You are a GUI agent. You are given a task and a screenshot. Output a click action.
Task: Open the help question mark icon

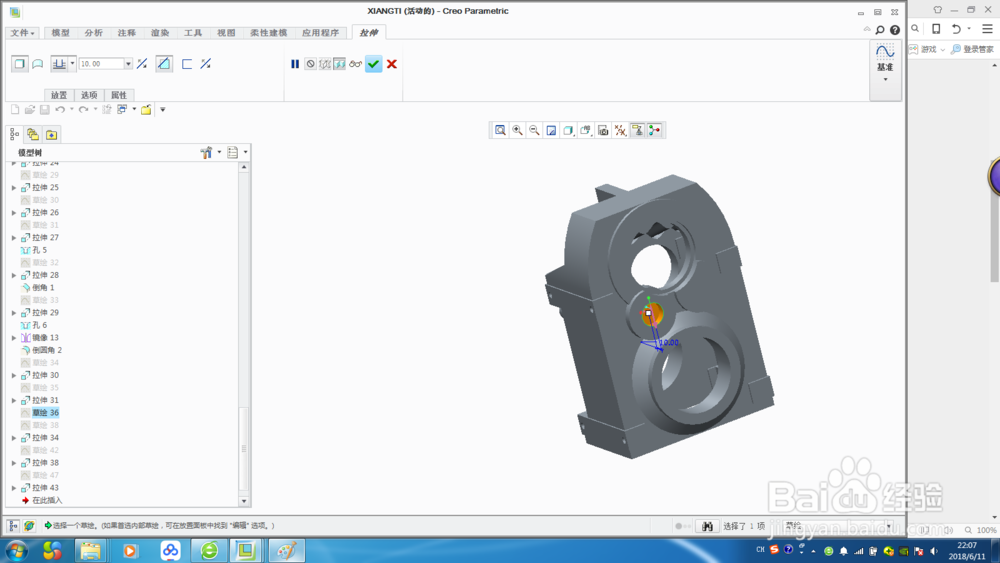(x=895, y=30)
